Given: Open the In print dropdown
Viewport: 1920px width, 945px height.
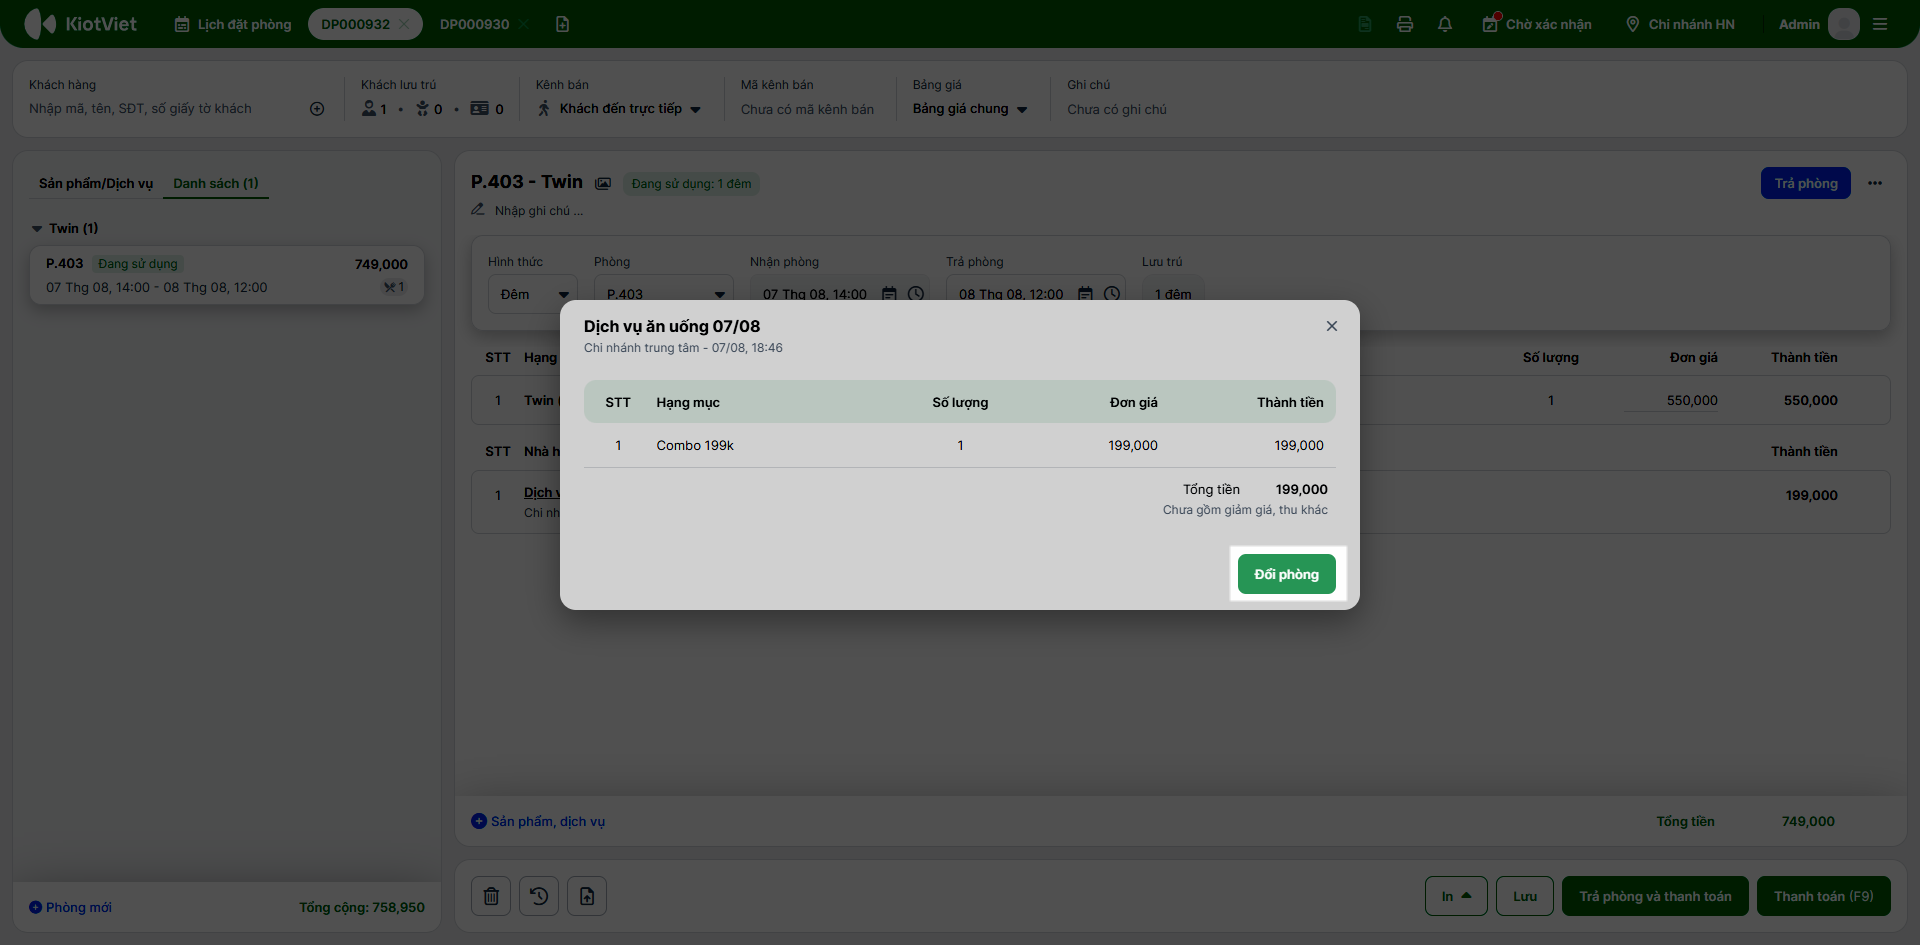Looking at the screenshot, I should point(1456,896).
